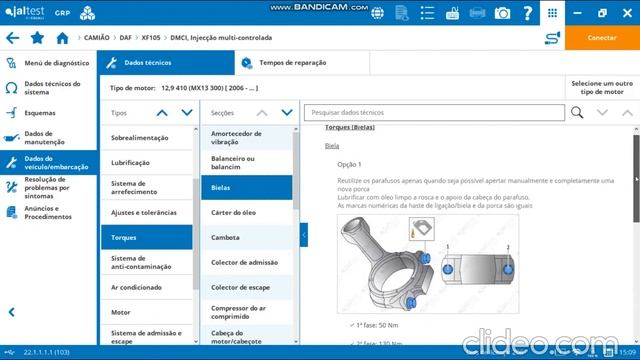Open the report document icon
The image size is (640, 360).
pos(402,13)
